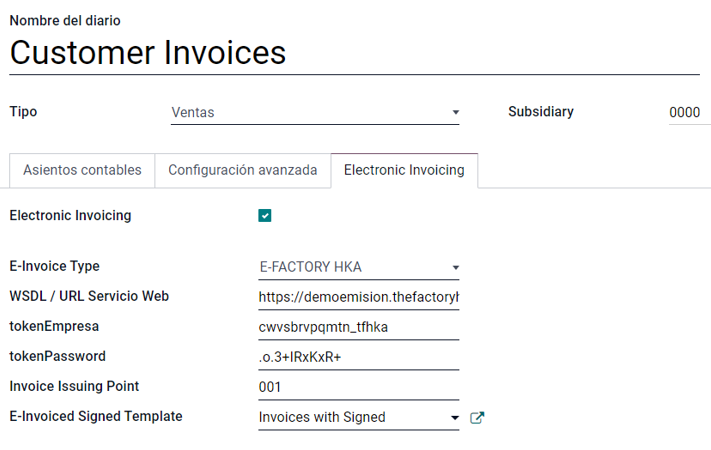This screenshot has height=450, width=711.
Task: Open the Configuración avanzada tab
Action: pos(243,170)
